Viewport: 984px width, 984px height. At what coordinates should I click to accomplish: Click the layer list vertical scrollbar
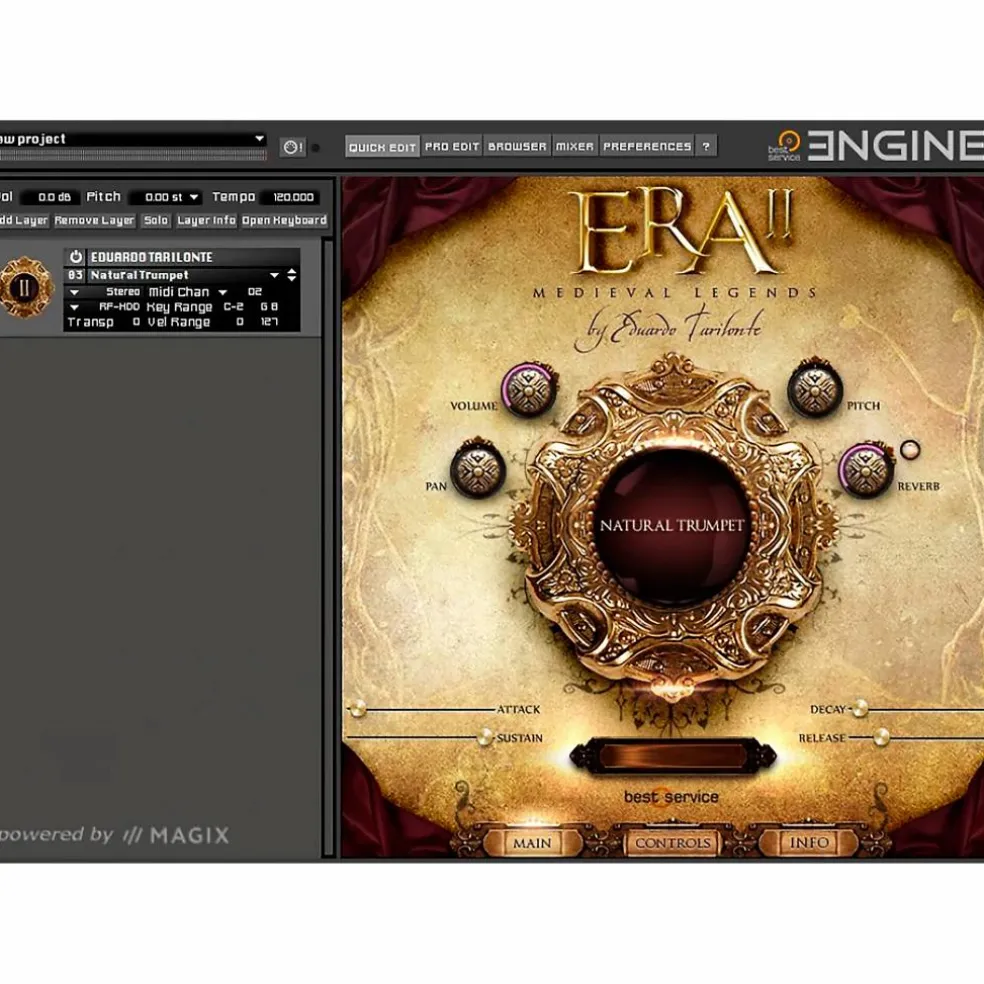[x=329, y=546]
